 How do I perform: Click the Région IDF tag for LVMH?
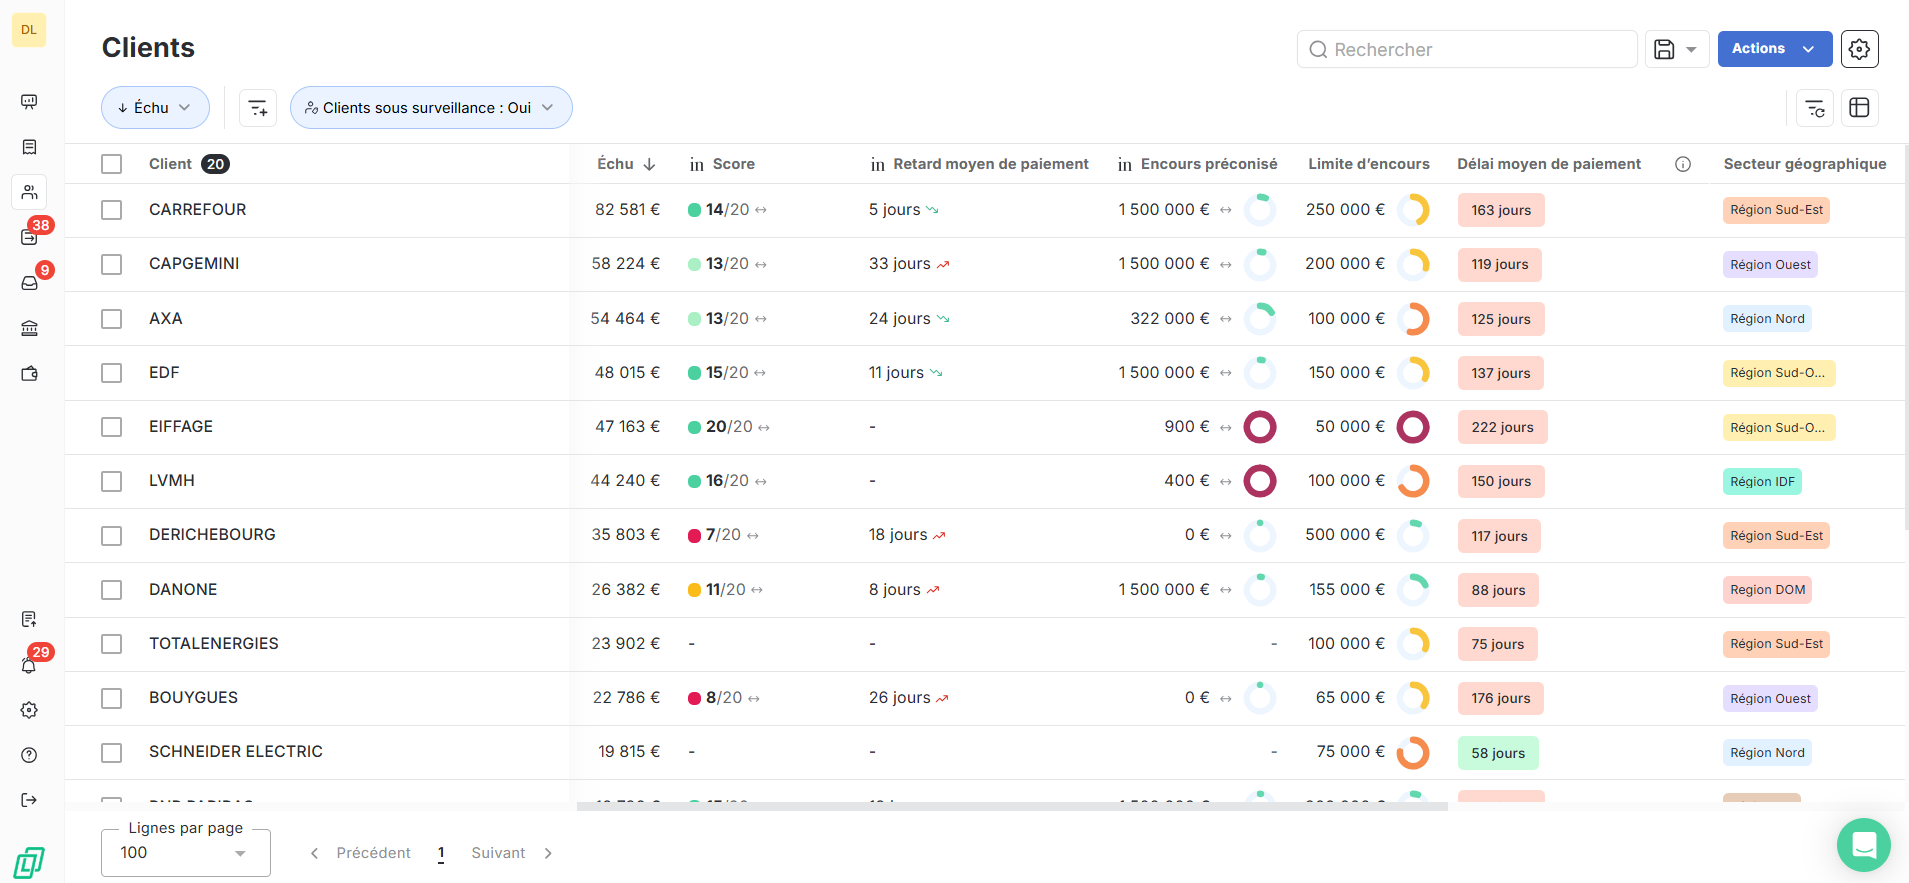point(1762,482)
